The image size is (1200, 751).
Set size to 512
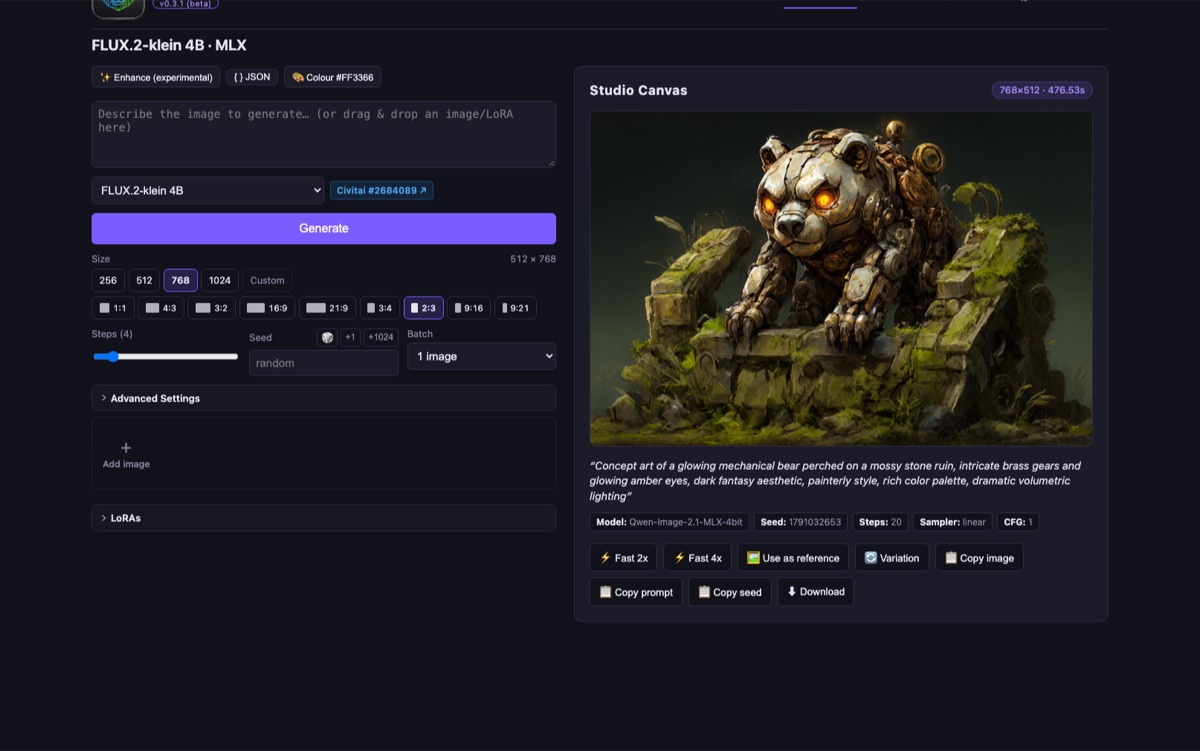tap(144, 280)
